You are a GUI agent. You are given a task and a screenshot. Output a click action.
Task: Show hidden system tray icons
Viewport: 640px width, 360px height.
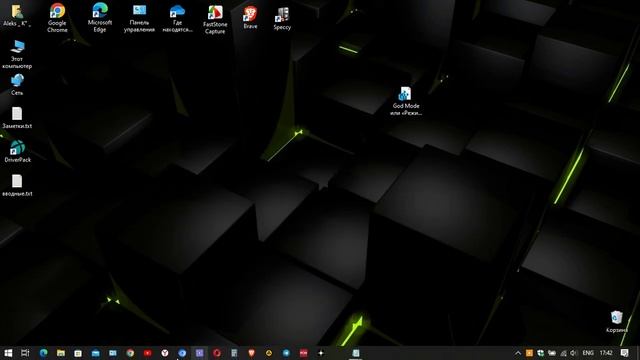point(518,353)
